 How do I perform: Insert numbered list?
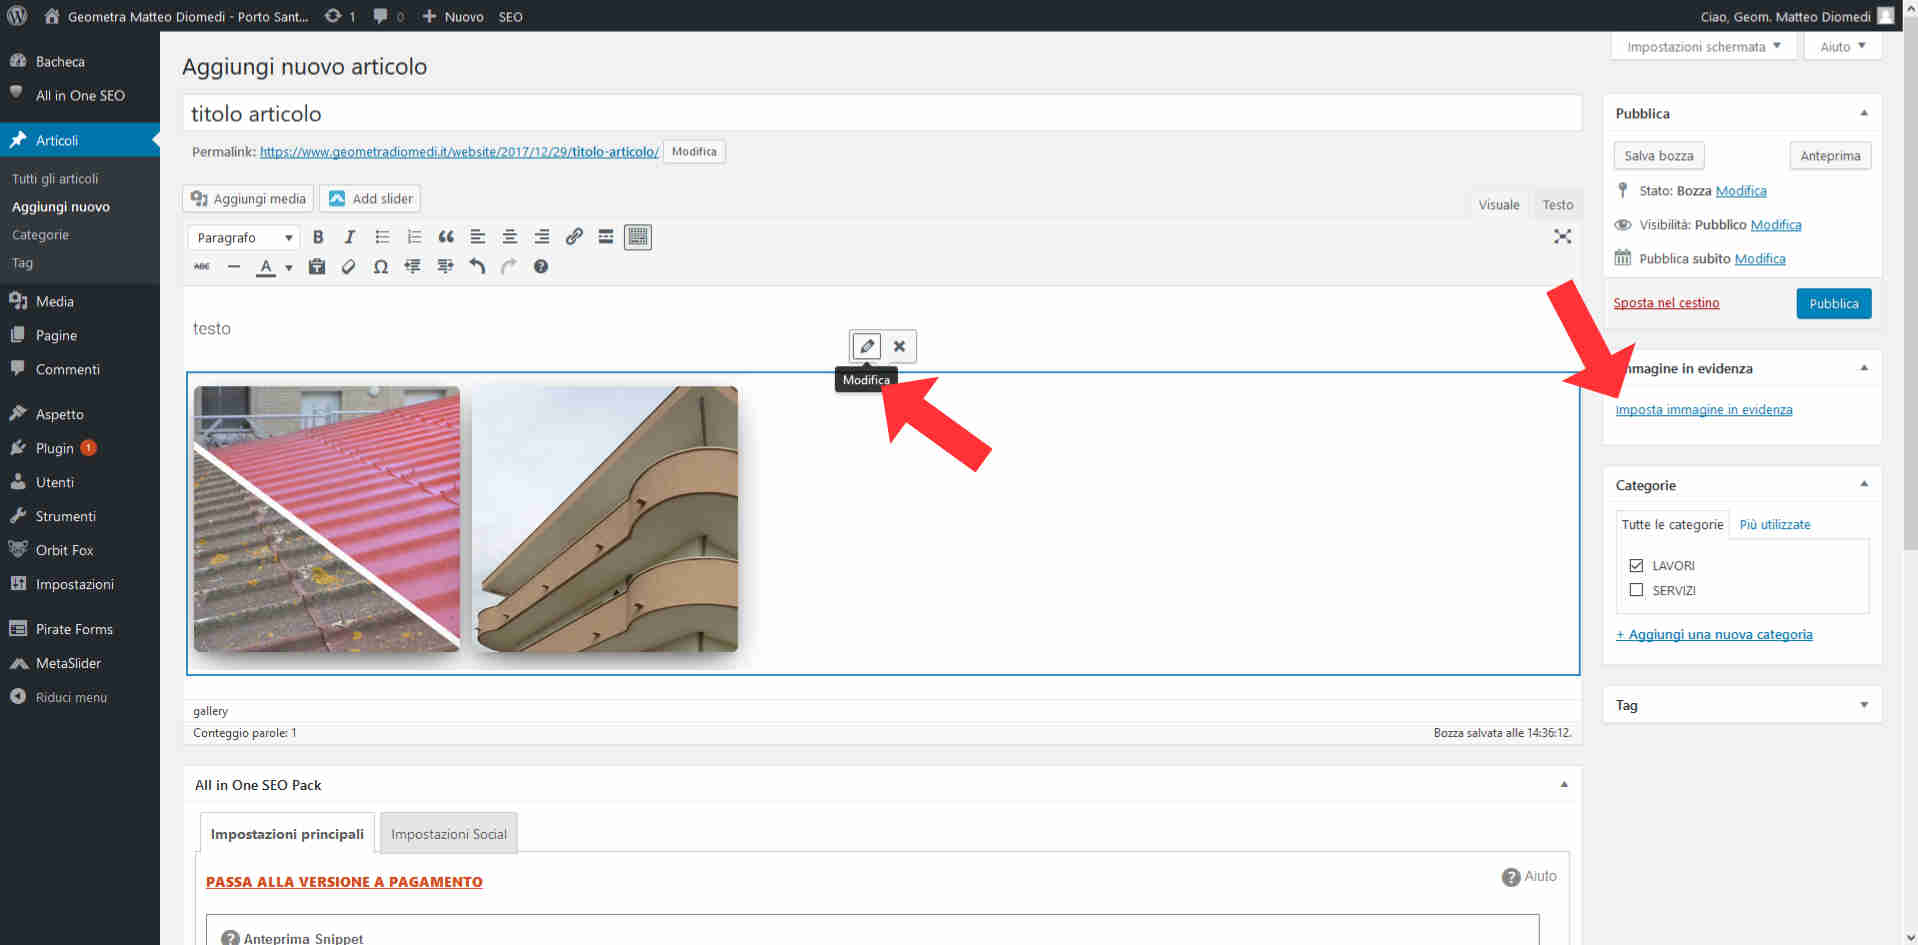pyautogui.click(x=414, y=237)
